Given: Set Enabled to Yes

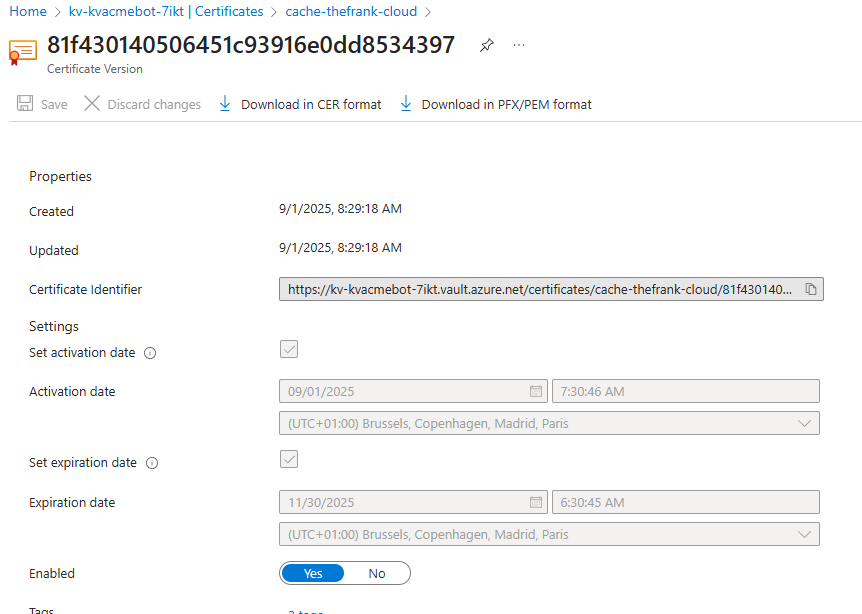Looking at the screenshot, I should click(313, 573).
